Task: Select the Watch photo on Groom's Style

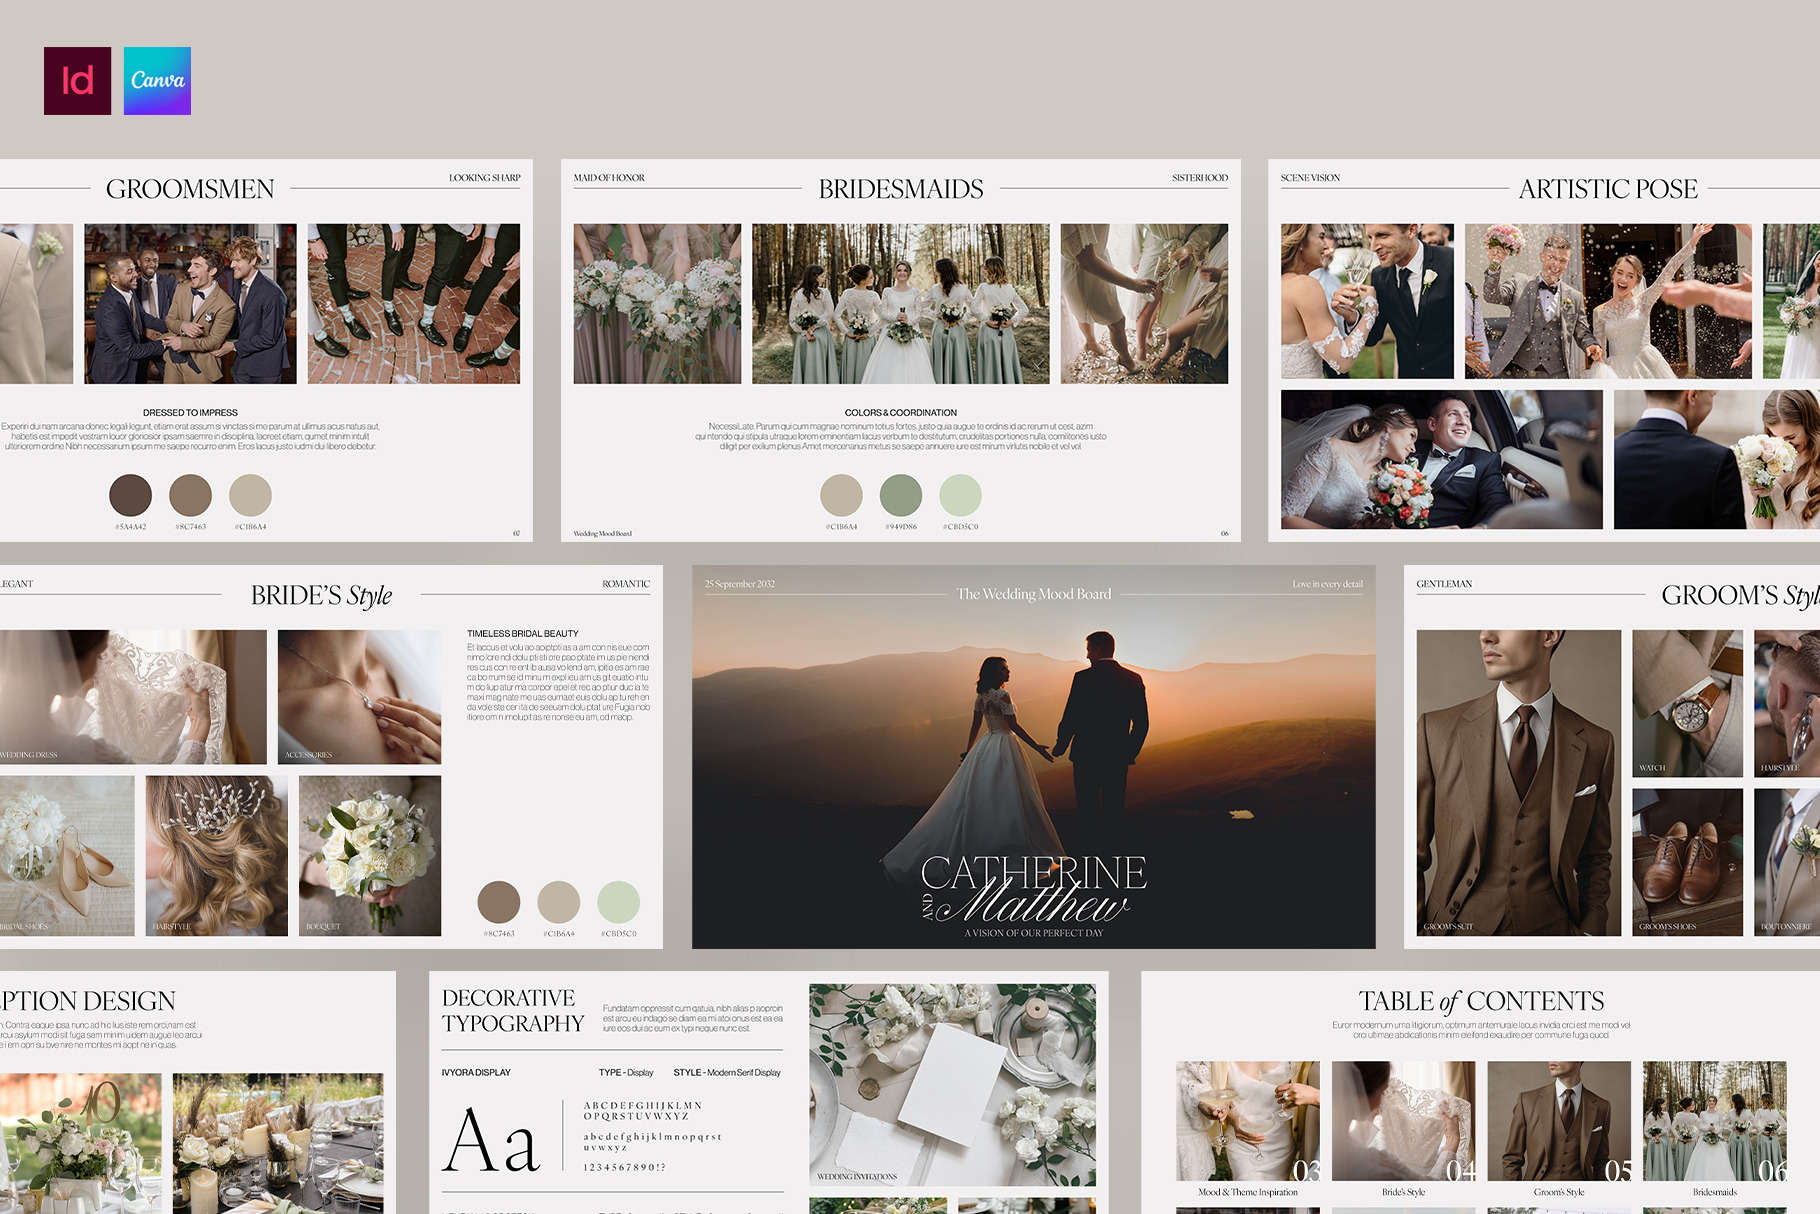Action: [1687, 703]
